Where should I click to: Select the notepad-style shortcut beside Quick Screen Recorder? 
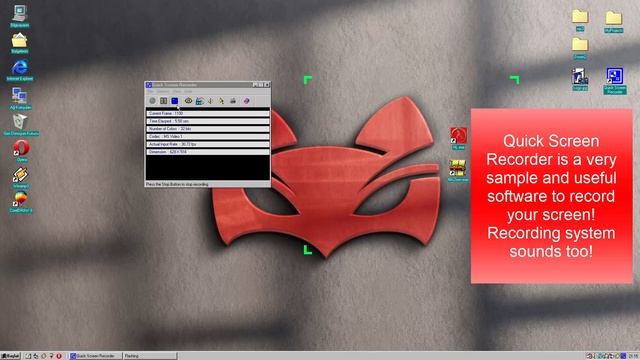pyautogui.click(x=580, y=79)
